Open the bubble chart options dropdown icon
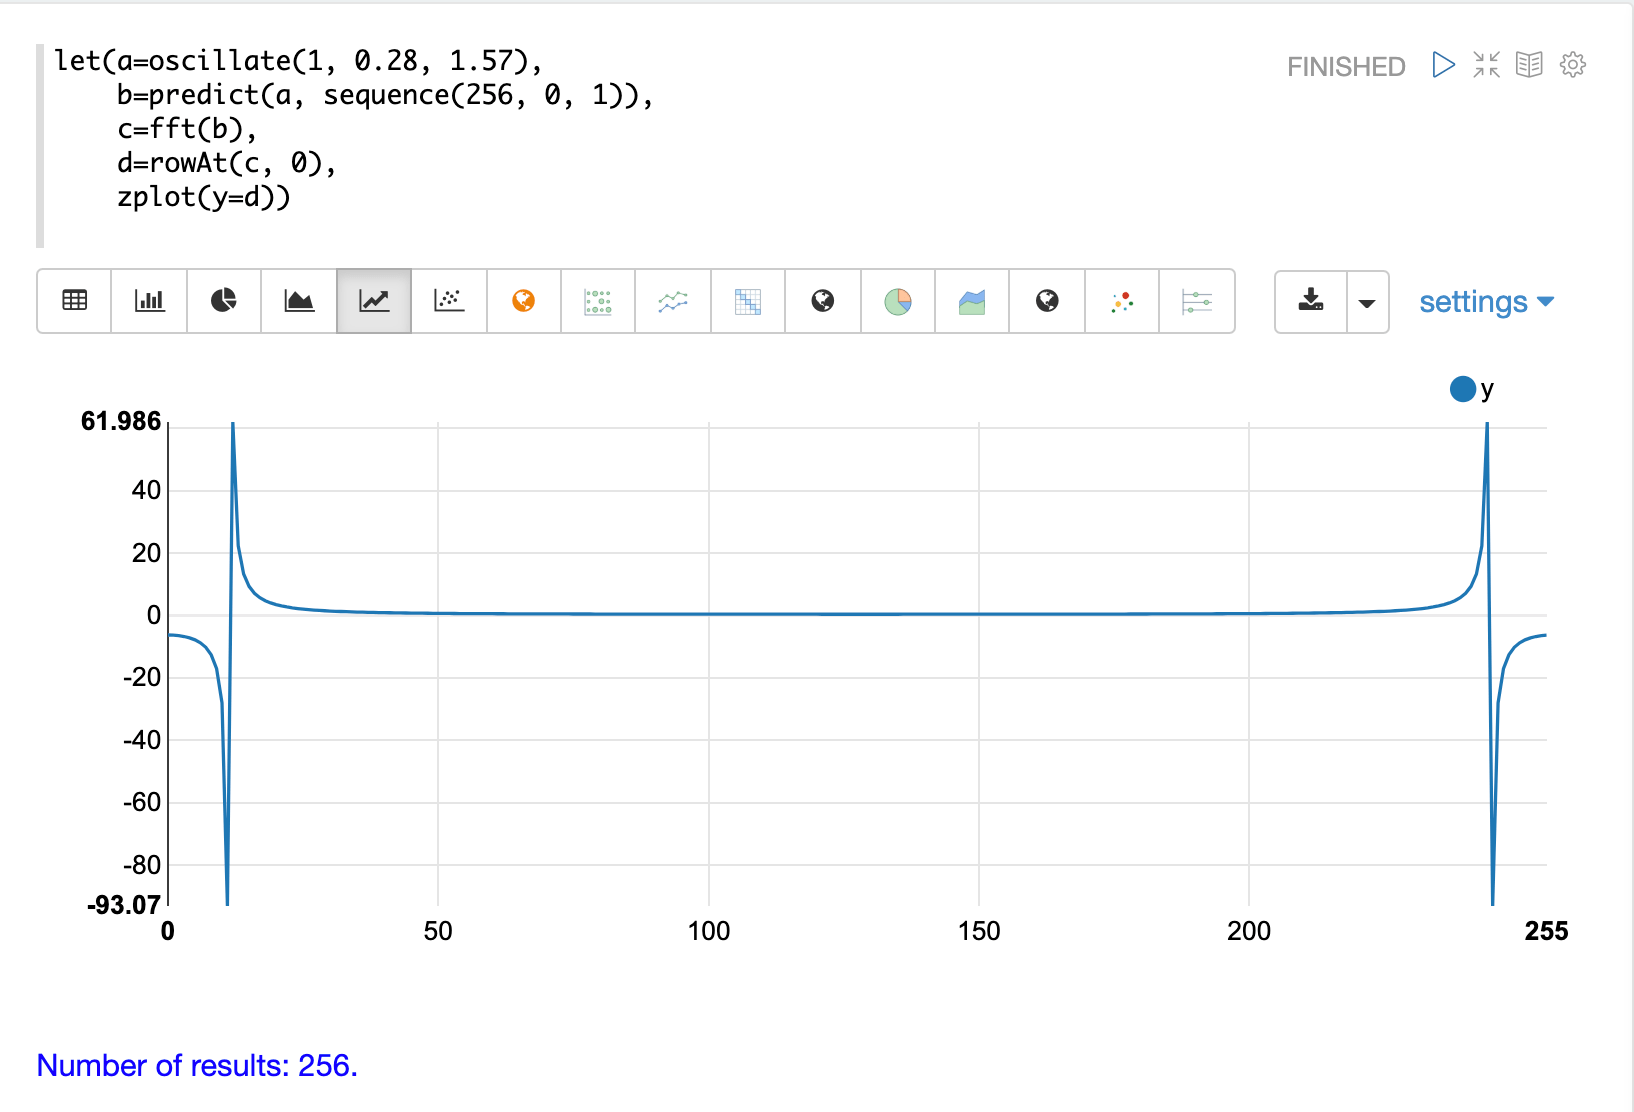Image resolution: width=1634 pixels, height=1112 pixels. (1121, 301)
